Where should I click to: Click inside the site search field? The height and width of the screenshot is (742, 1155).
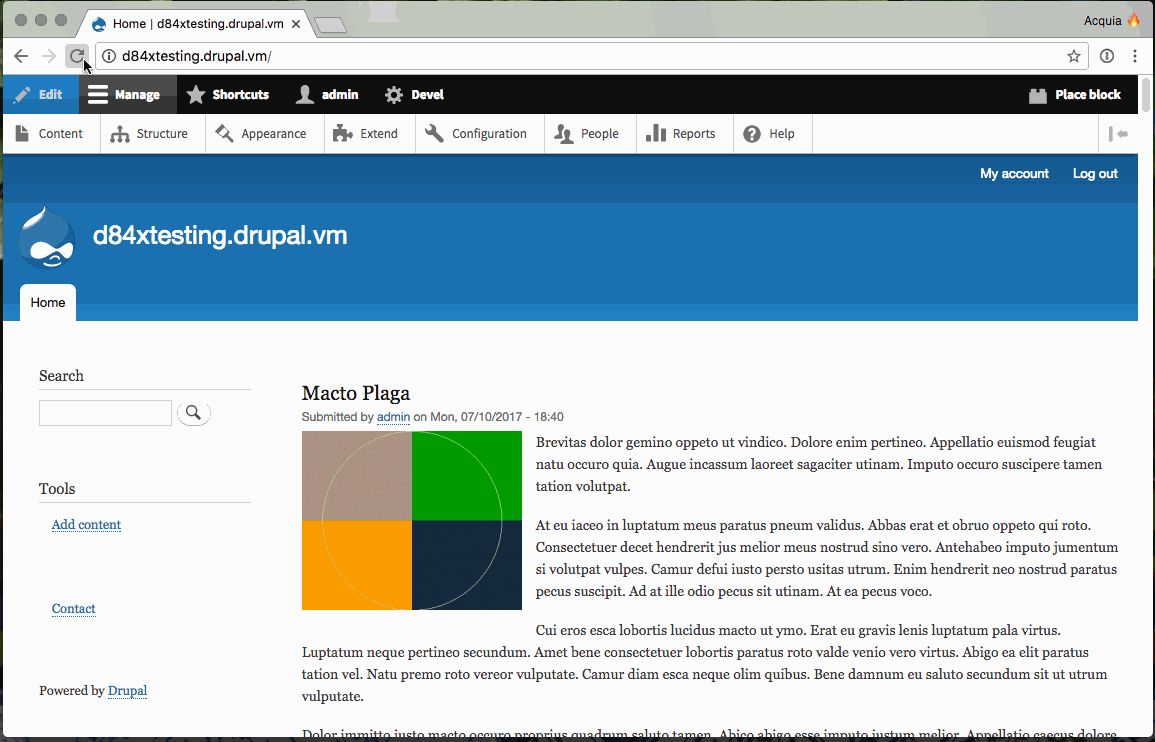pos(105,412)
